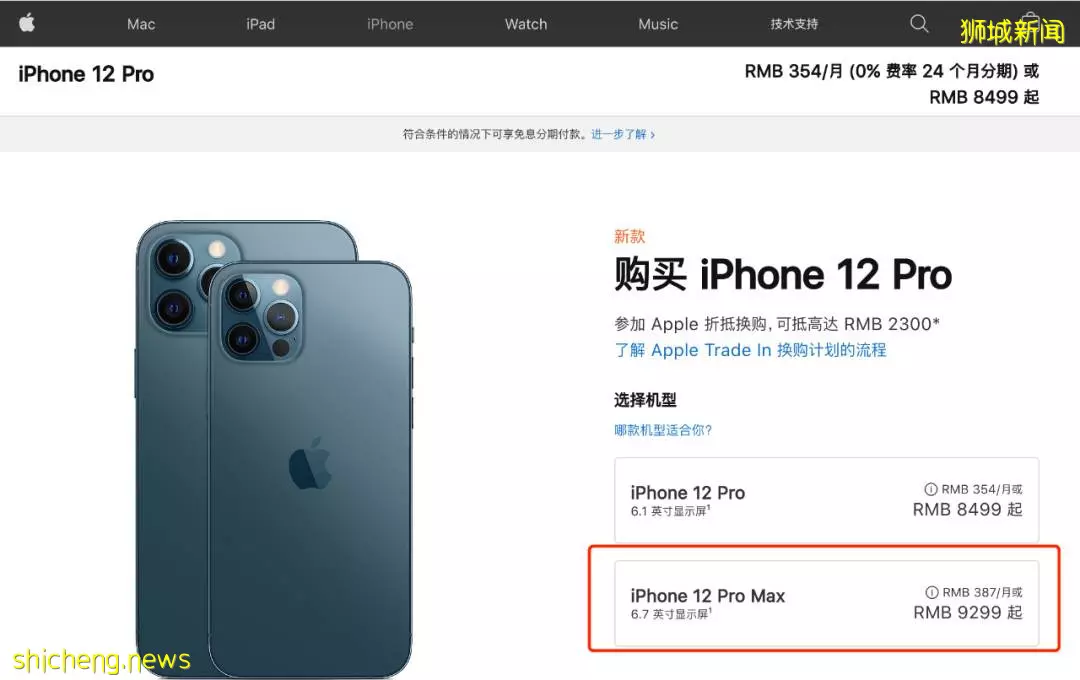Open the search magnifier icon
This screenshot has height=680, width=1080.
(x=919, y=24)
